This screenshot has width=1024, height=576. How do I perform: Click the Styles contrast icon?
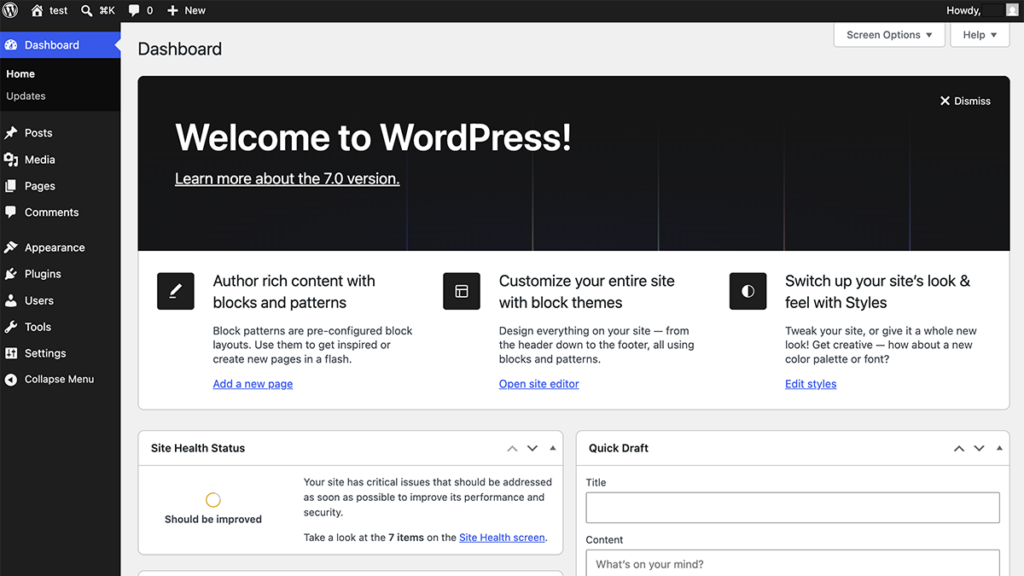(x=747, y=291)
